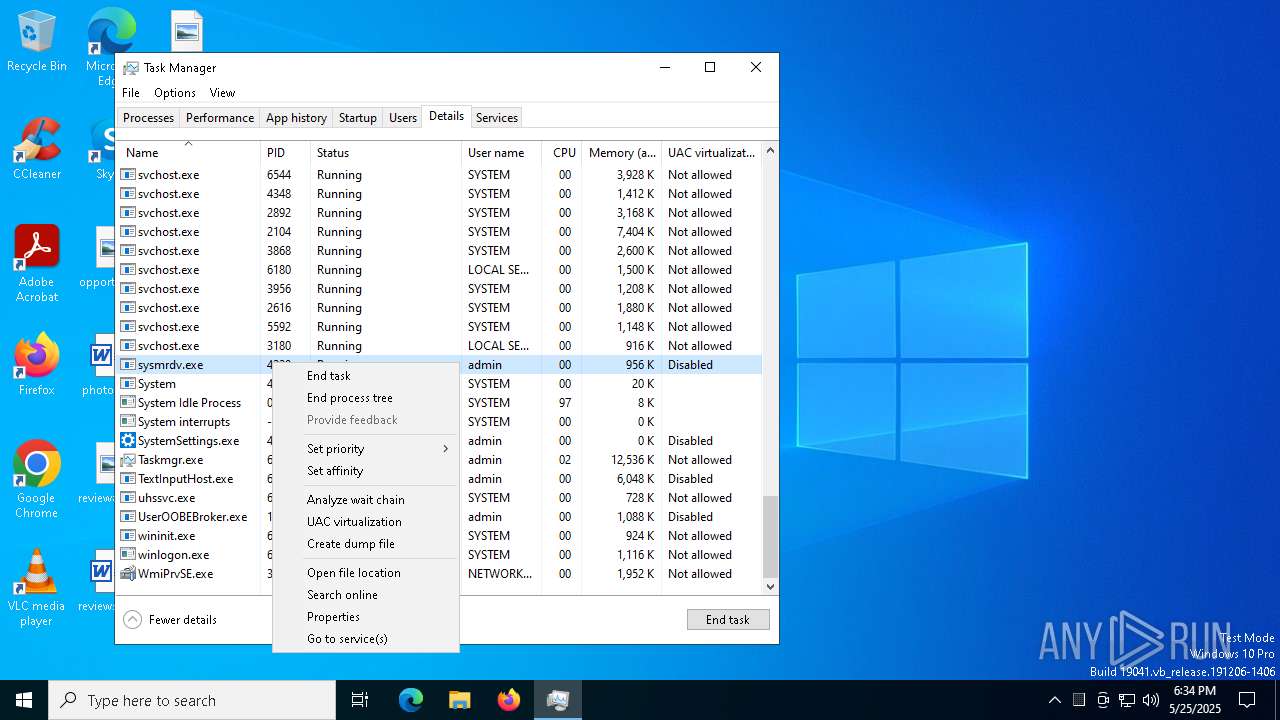This screenshot has height=720, width=1280.
Task: Switch to the App history tab
Action: coord(296,118)
